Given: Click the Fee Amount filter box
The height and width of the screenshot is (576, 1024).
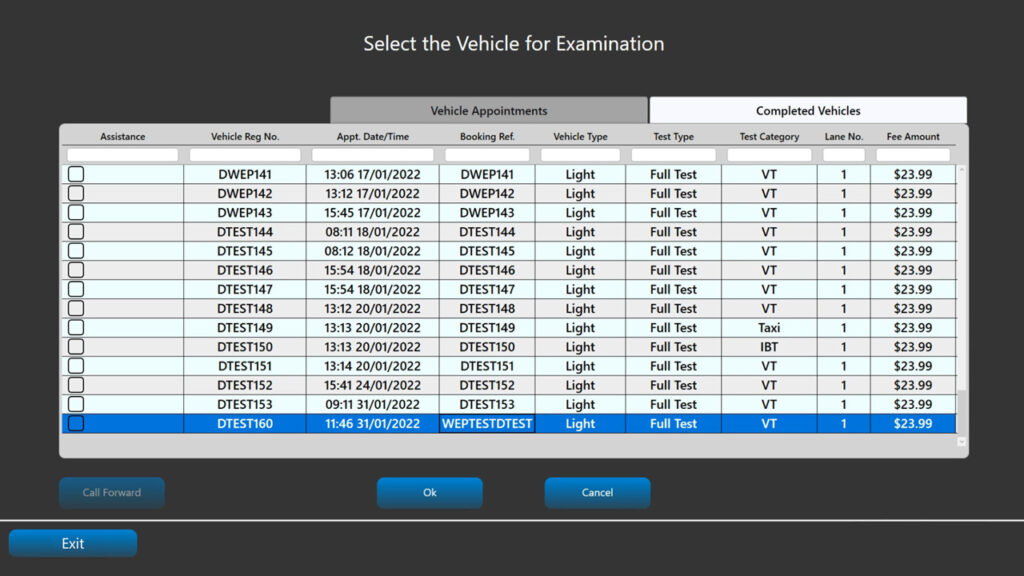Looking at the screenshot, I should pyautogui.click(x=912, y=154).
